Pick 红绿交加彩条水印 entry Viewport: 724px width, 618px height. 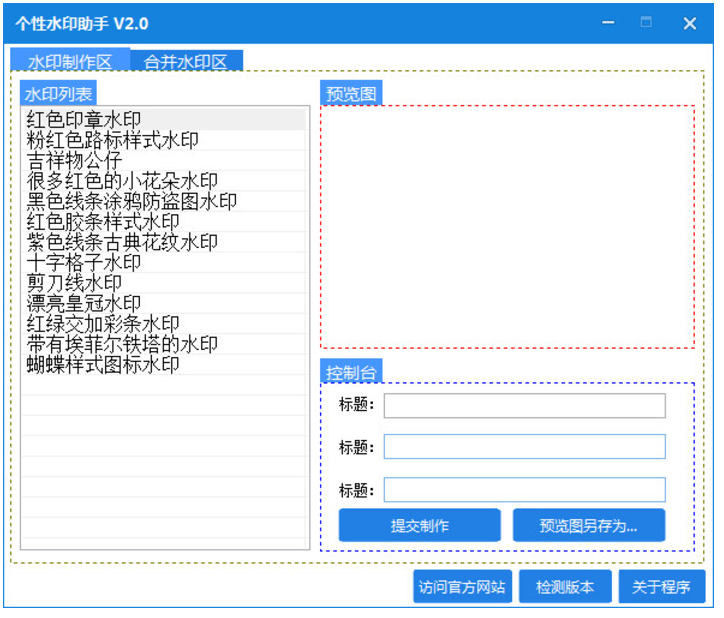coord(103,324)
